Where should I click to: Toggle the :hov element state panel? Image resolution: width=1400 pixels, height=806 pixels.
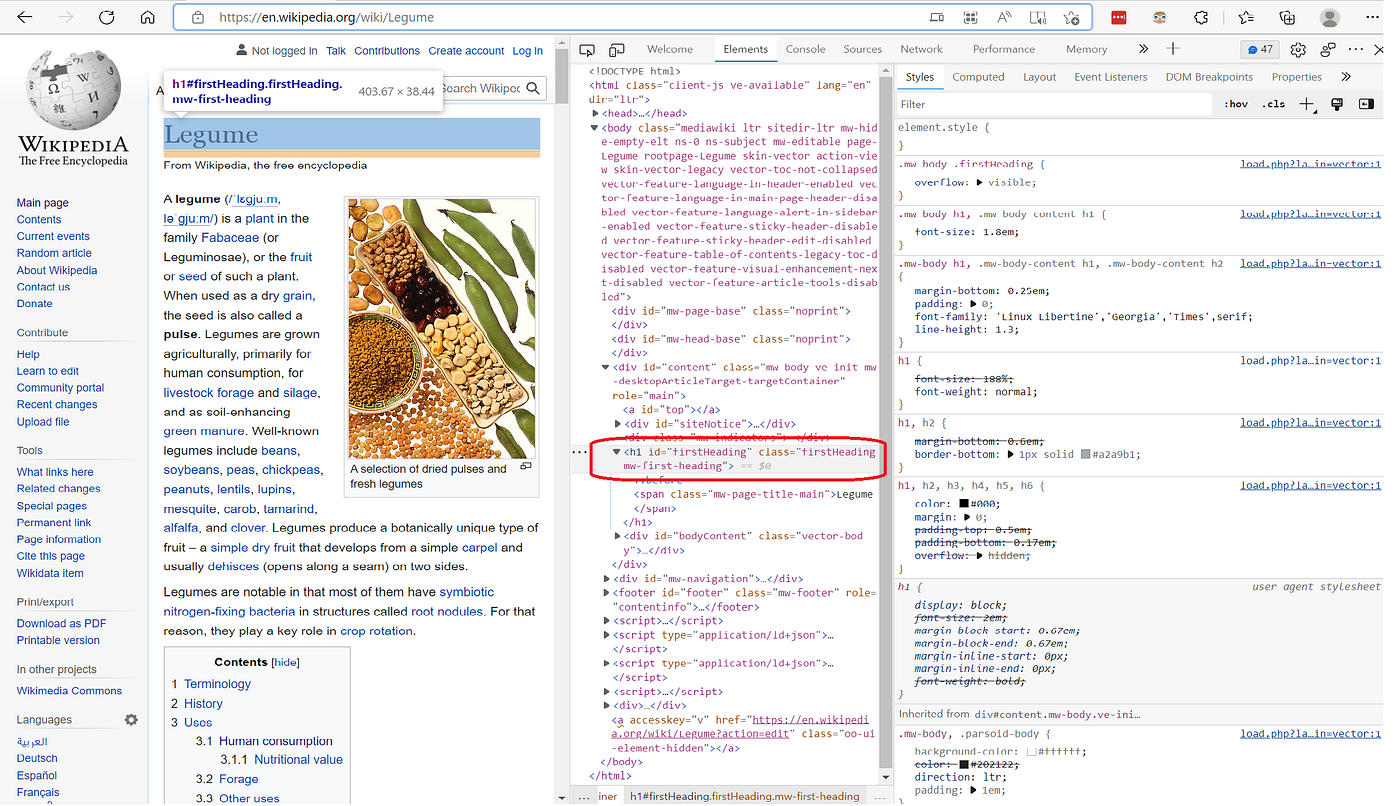[x=1236, y=104]
